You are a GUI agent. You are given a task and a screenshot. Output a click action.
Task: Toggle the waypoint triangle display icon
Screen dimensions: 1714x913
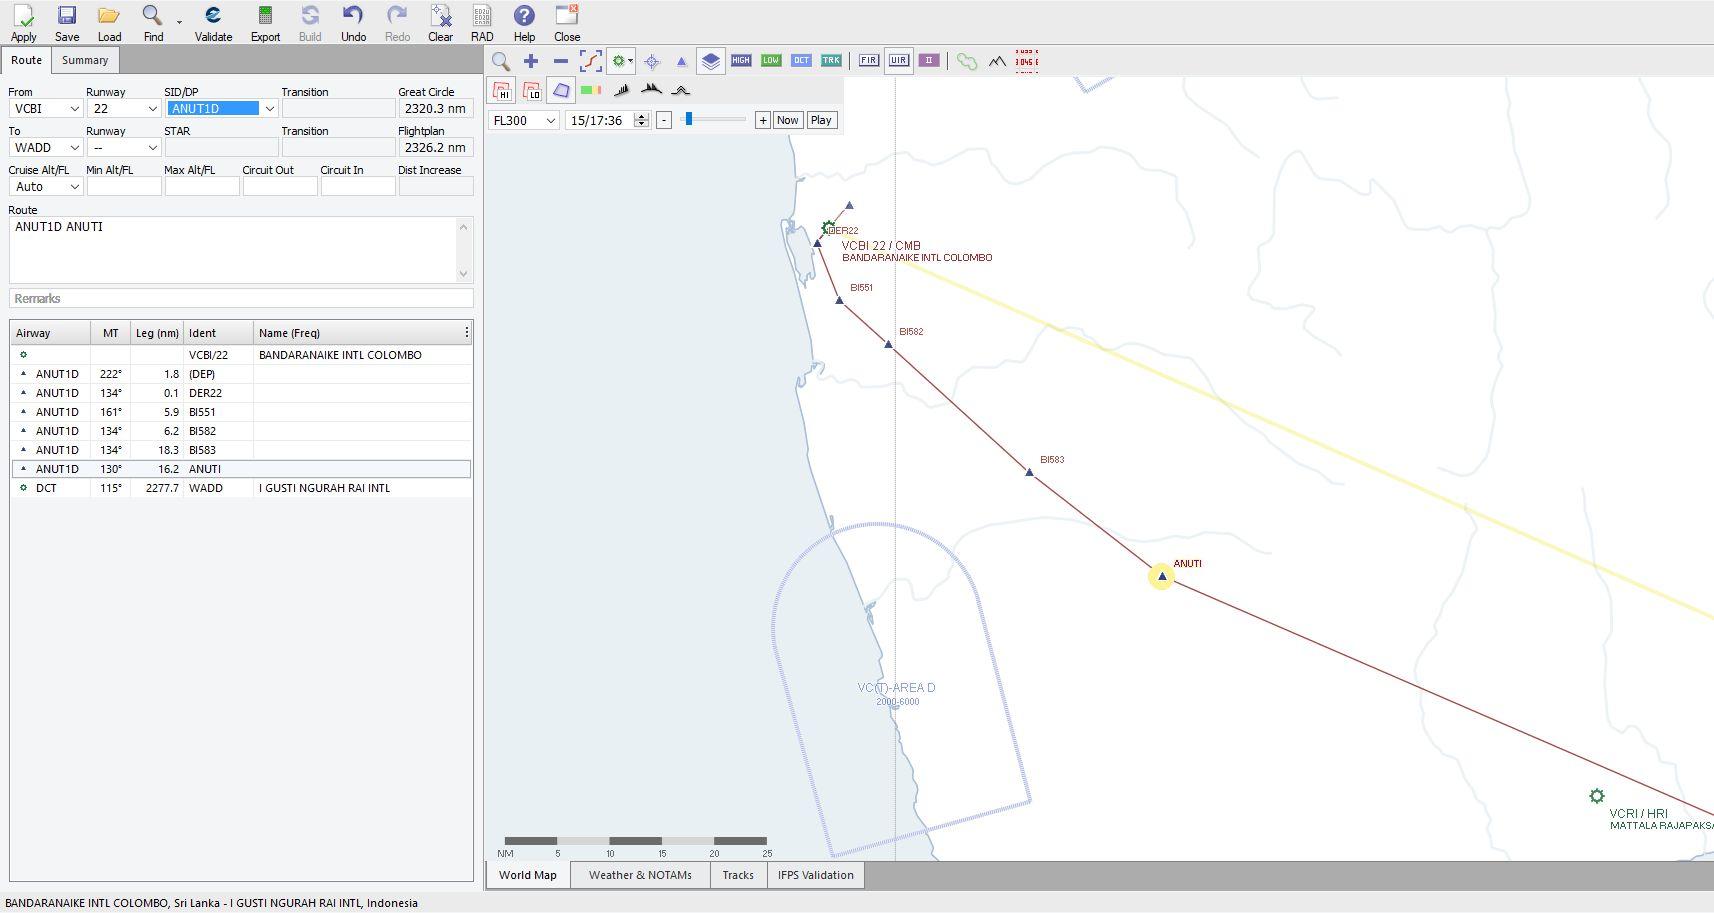[x=682, y=61]
